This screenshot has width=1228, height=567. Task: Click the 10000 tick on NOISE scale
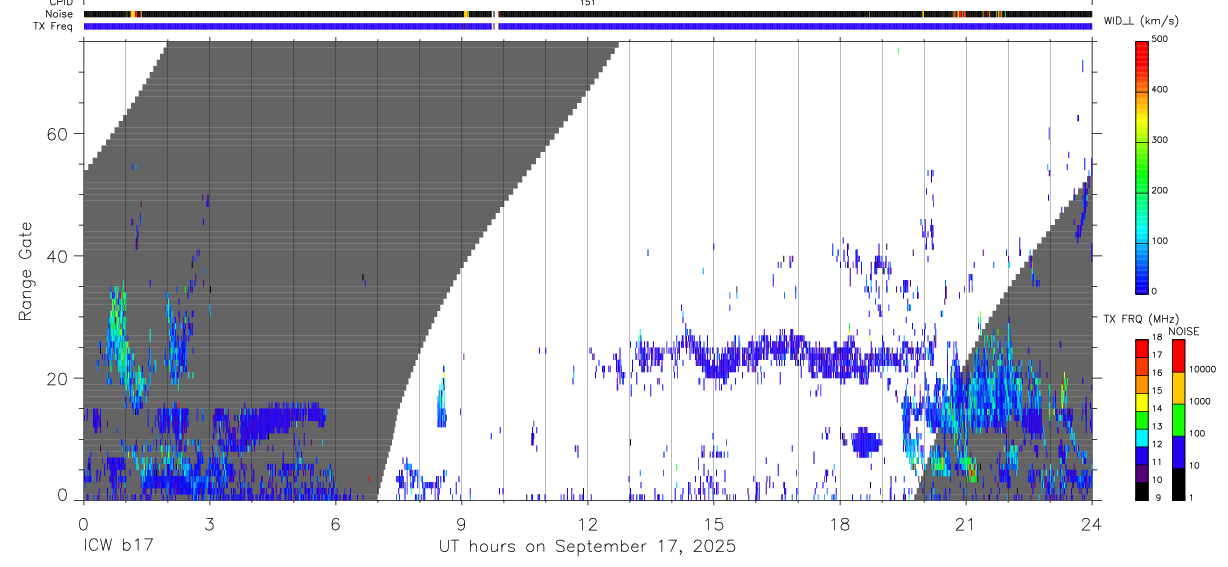(1204, 370)
